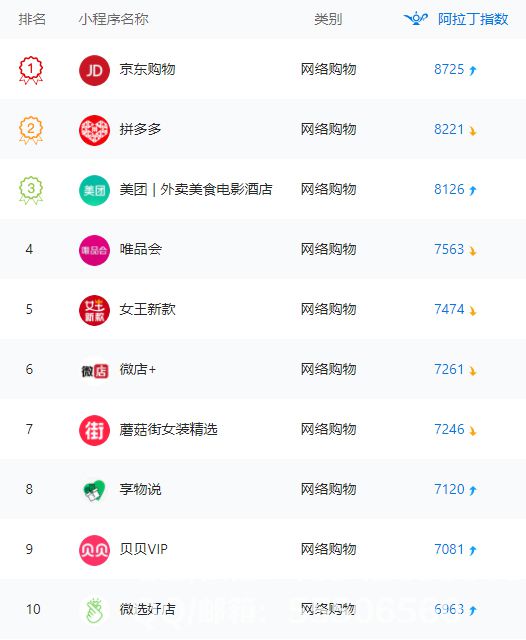Viewport: 526px width, 640px height.
Task: Select the 8725 index value
Action: (x=449, y=69)
